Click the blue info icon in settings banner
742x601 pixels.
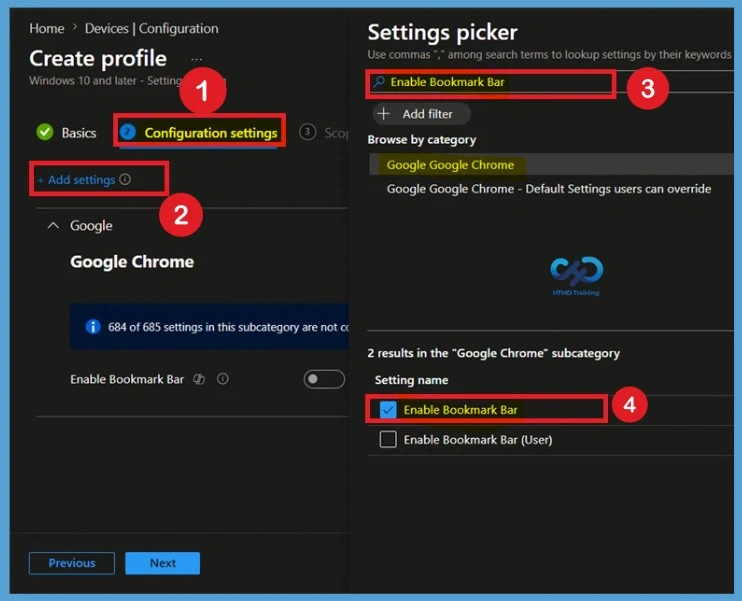click(x=93, y=327)
